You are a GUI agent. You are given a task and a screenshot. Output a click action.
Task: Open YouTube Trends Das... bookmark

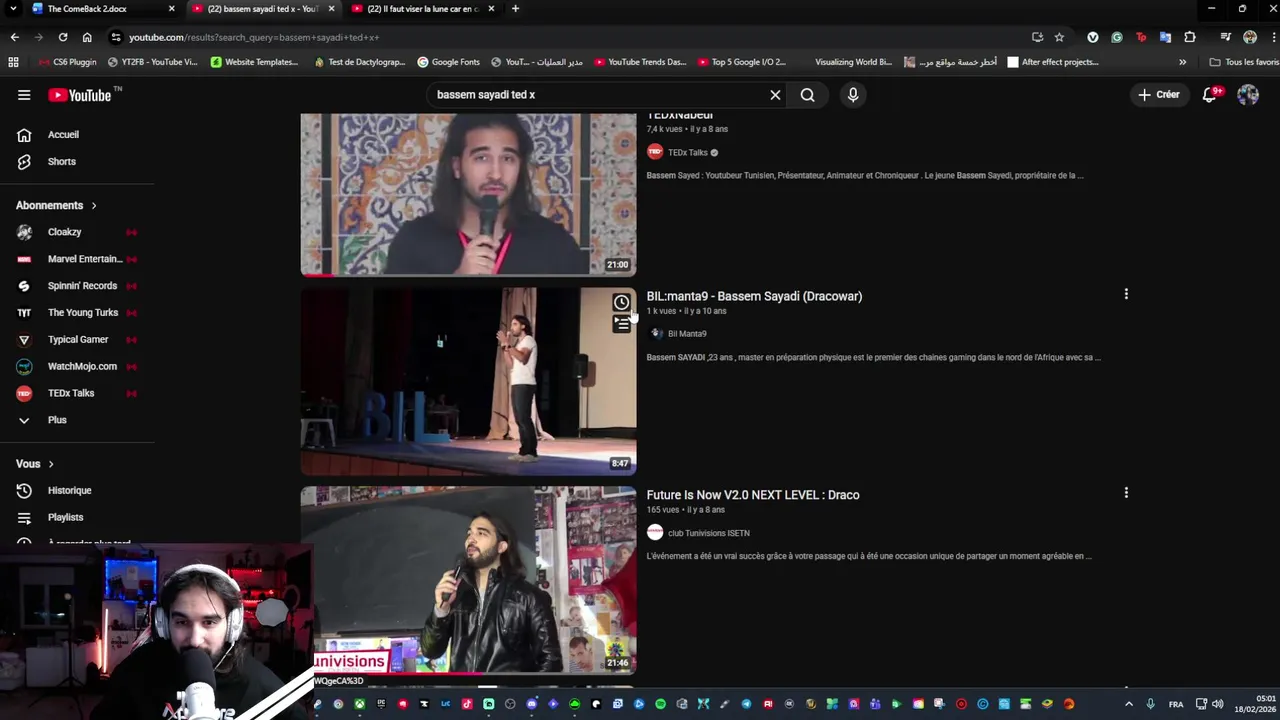click(x=640, y=62)
